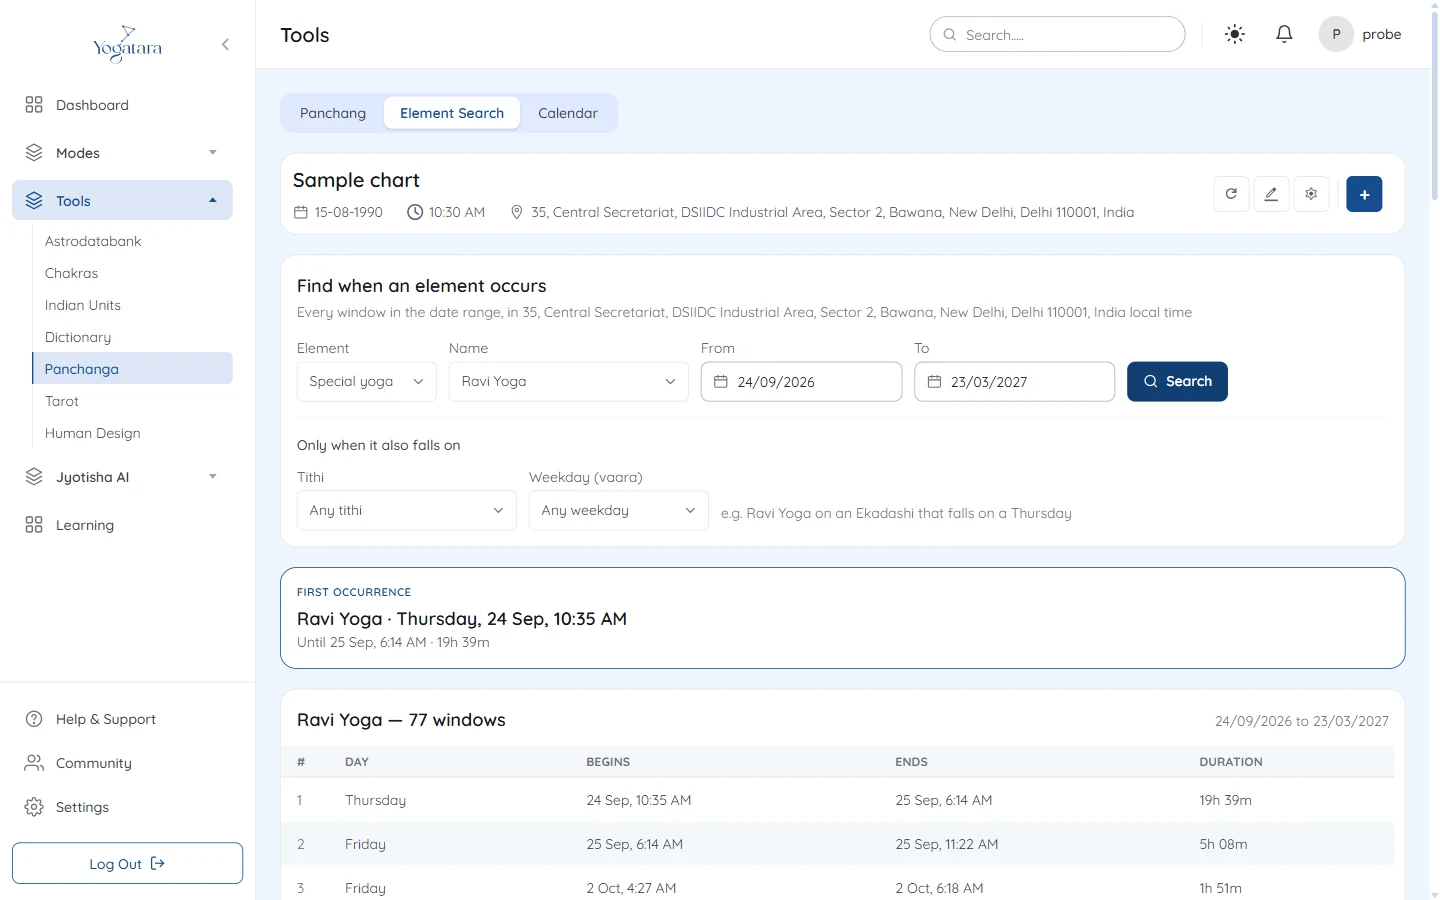1440x900 pixels.
Task: Click table cell '24 Sep, 10:35 AM'
Action: coord(639,800)
